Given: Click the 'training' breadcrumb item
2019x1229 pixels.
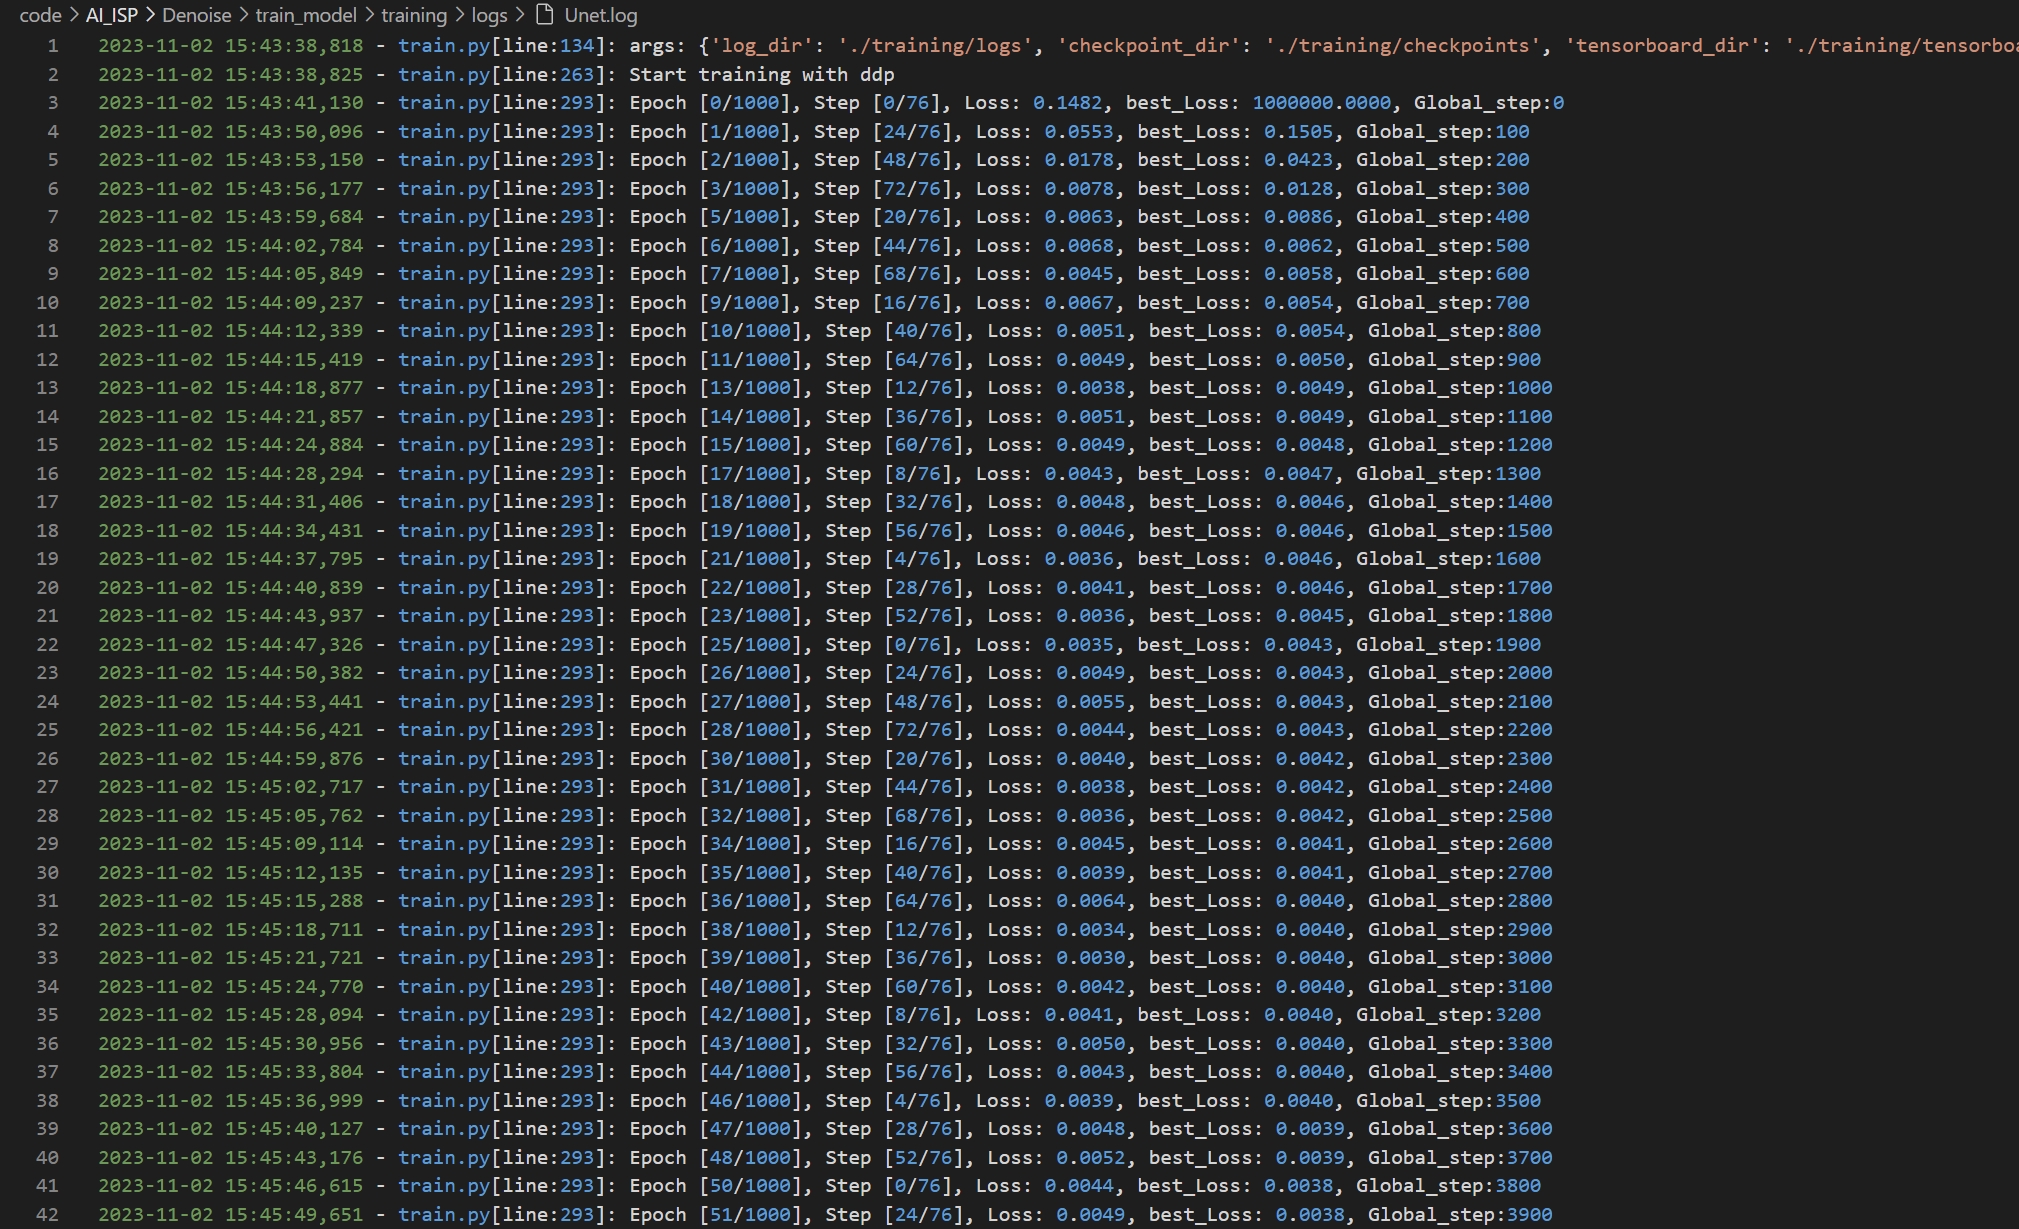Looking at the screenshot, I should pyautogui.click(x=413, y=15).
